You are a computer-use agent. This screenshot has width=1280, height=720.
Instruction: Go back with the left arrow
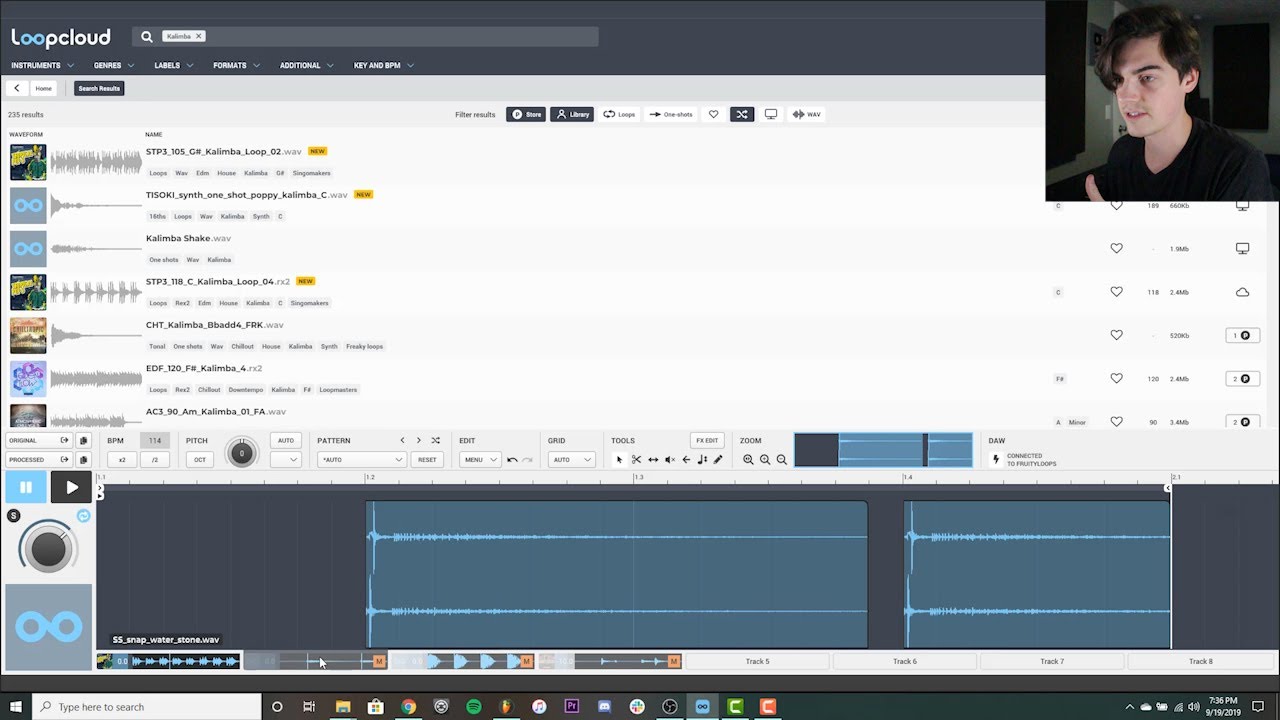(16, 88)
